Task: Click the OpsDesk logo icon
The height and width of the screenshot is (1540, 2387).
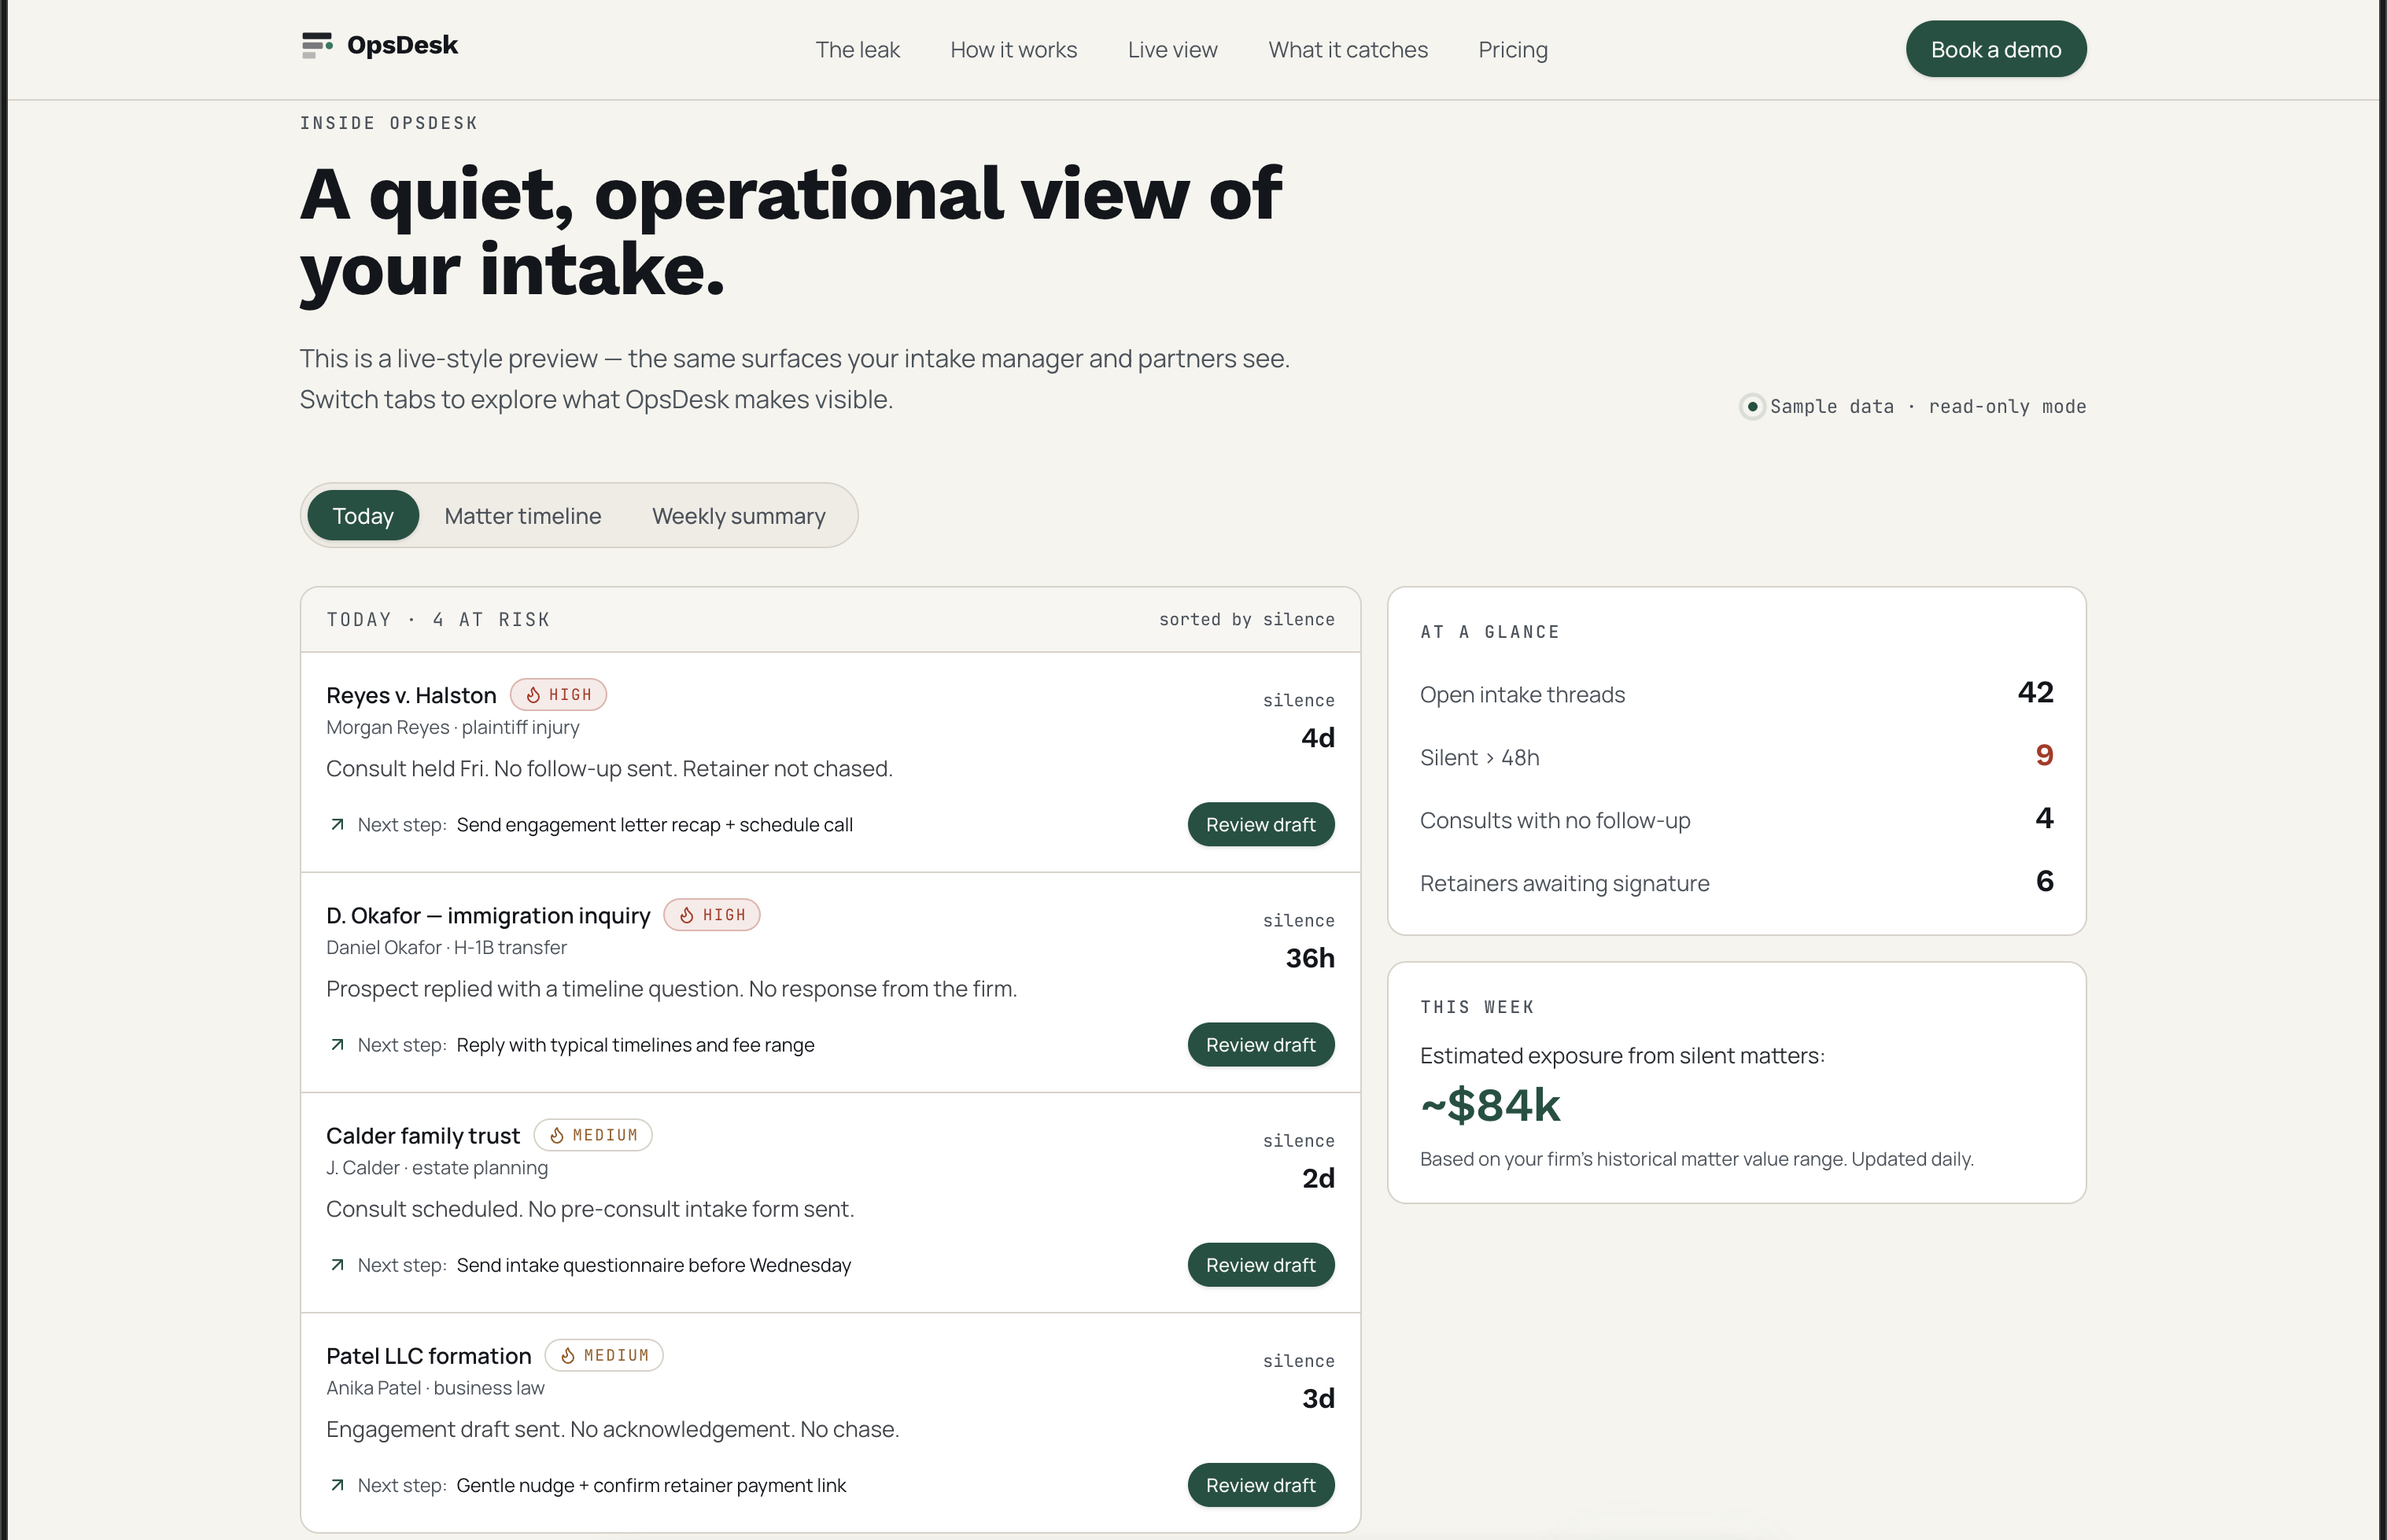Action: pos(317,45)
